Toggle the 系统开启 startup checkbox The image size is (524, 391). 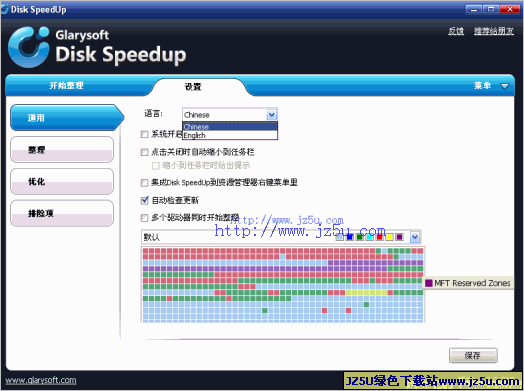(144, 134)
